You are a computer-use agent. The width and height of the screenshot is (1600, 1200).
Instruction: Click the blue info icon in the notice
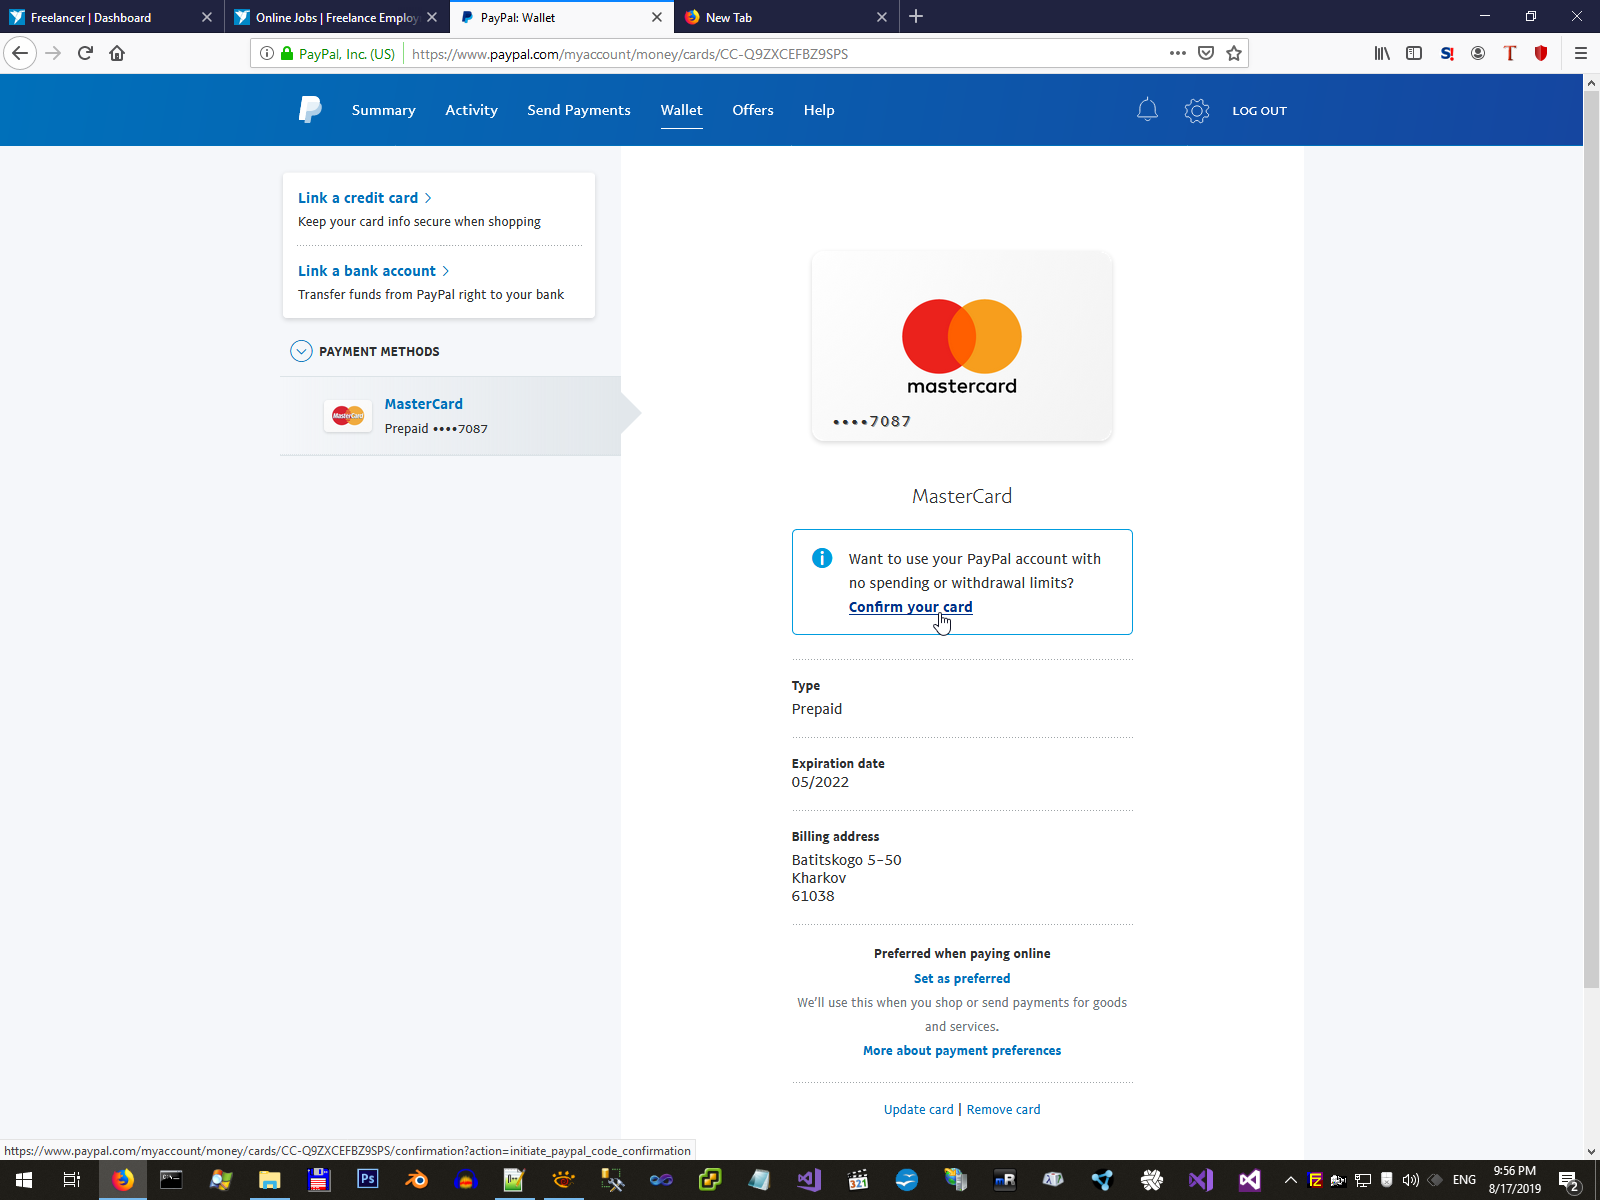tap(822, 558)
